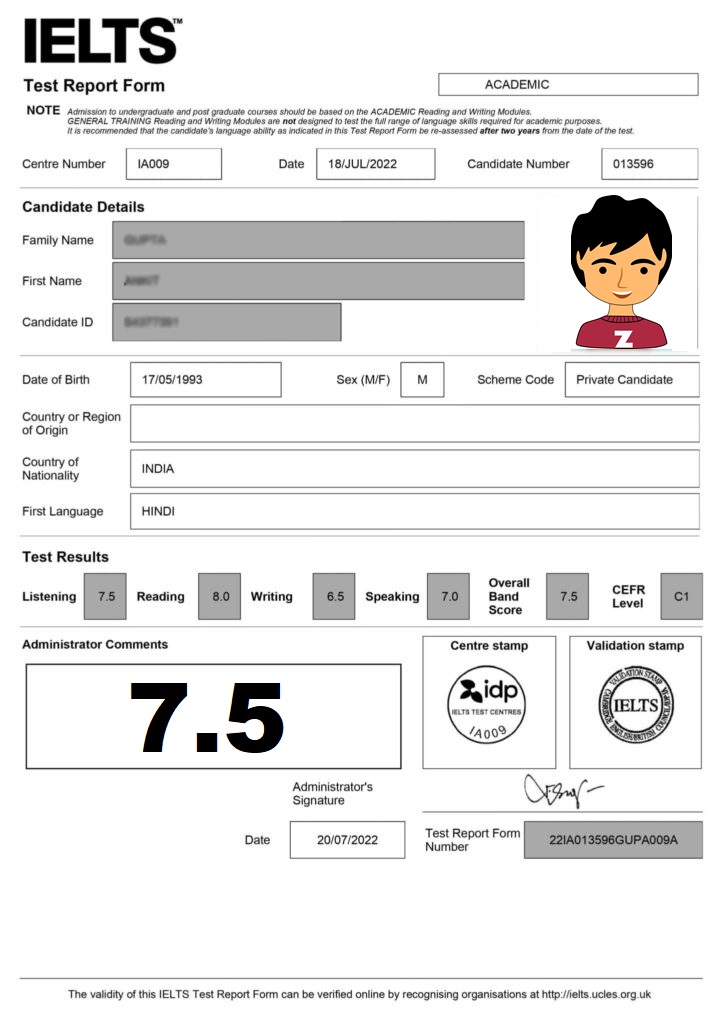The image size is (725, 1024).
Task: Open the ielts.ucles.org.uk verification link
Action: coord(596,995)
